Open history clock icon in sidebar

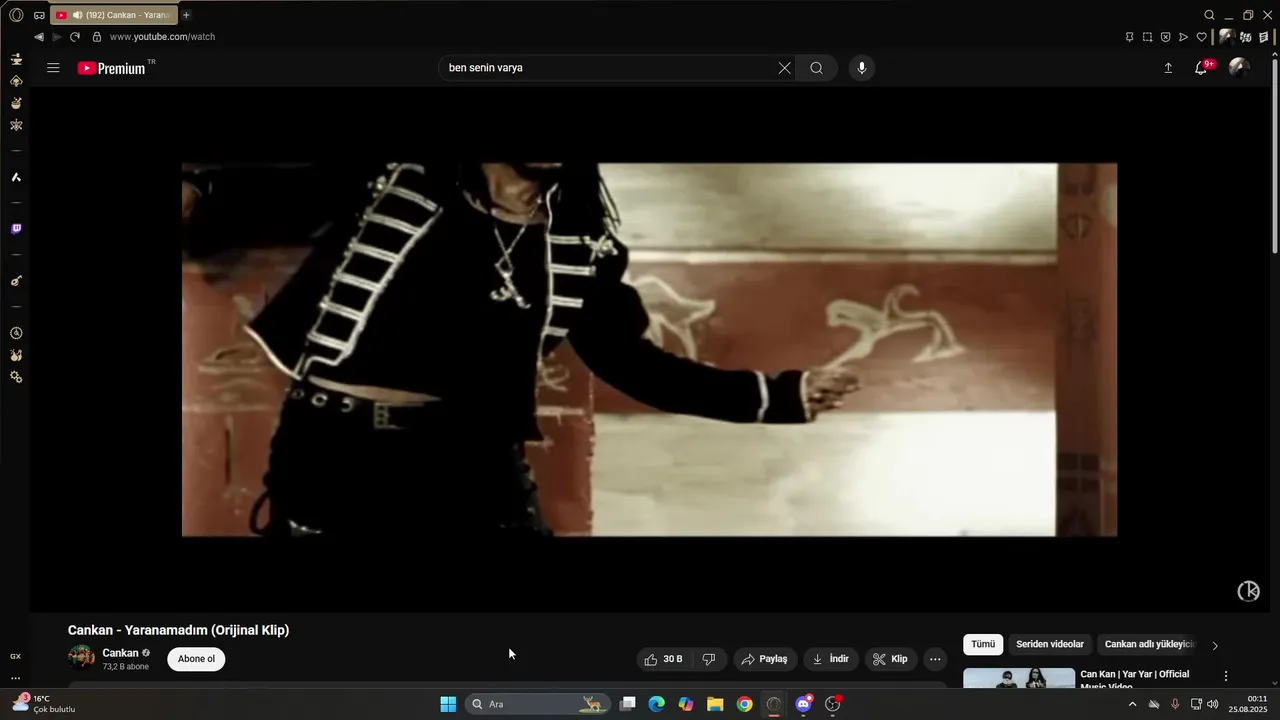tap(16, 333)
